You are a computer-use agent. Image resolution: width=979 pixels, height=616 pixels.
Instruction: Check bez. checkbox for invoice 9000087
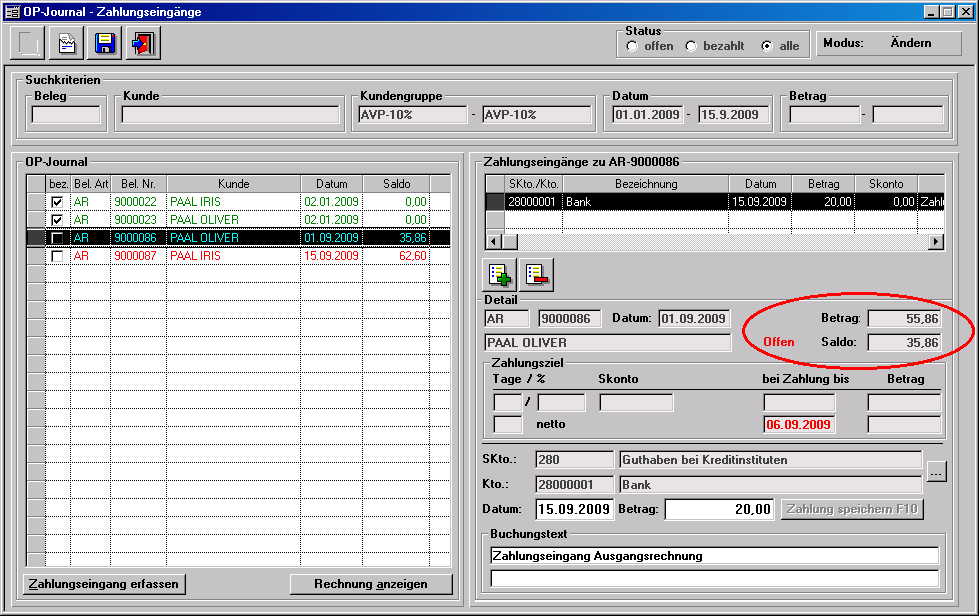pos(57,256)
